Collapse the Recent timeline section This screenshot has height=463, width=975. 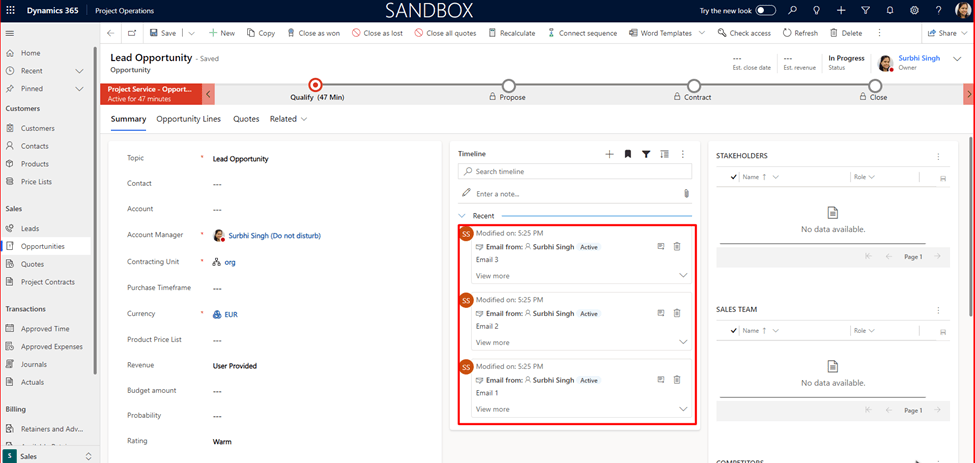pos(462,216)
